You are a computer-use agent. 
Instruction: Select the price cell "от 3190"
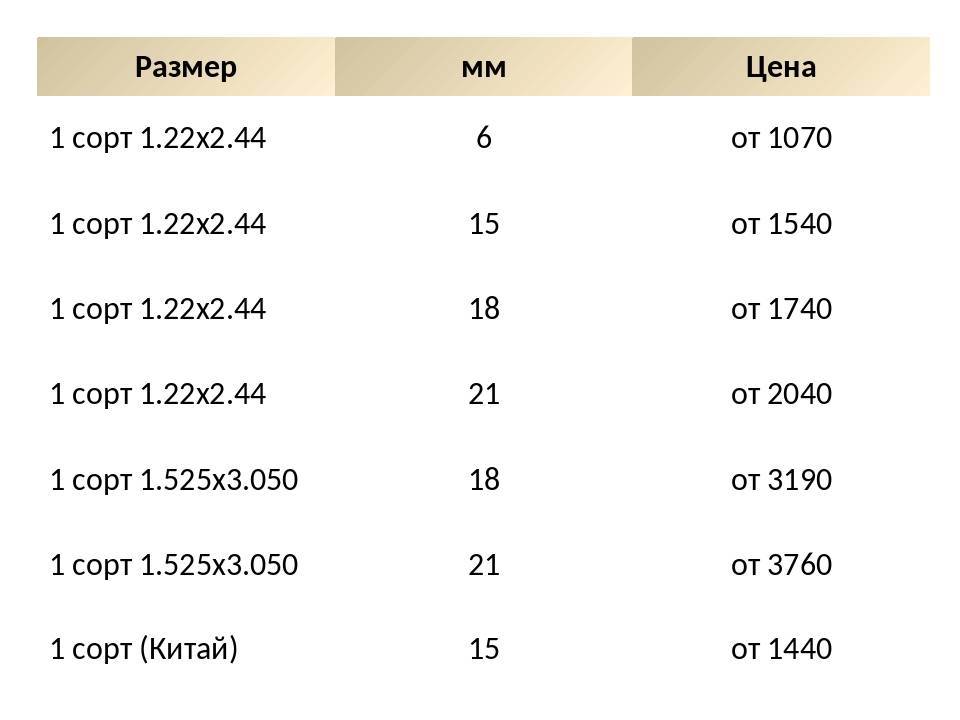781,480
